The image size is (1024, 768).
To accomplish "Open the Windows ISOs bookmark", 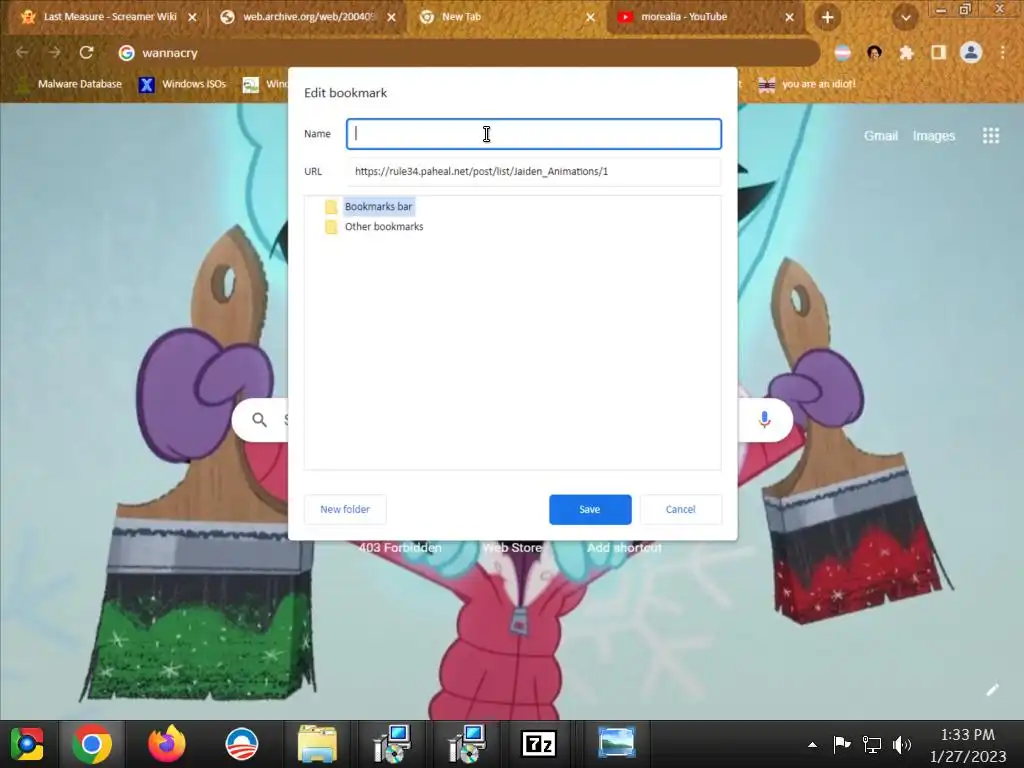I will (x=182, y=84).
